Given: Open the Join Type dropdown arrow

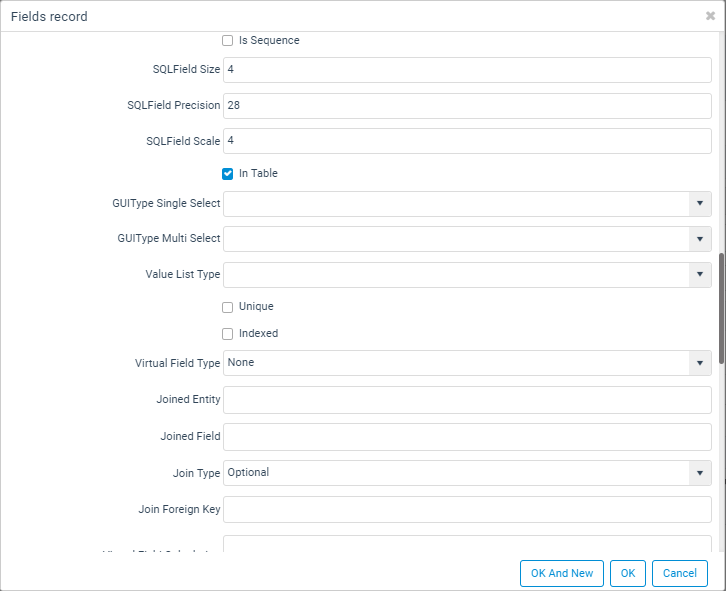Looking at the screenshot, I should click(700, 473).
